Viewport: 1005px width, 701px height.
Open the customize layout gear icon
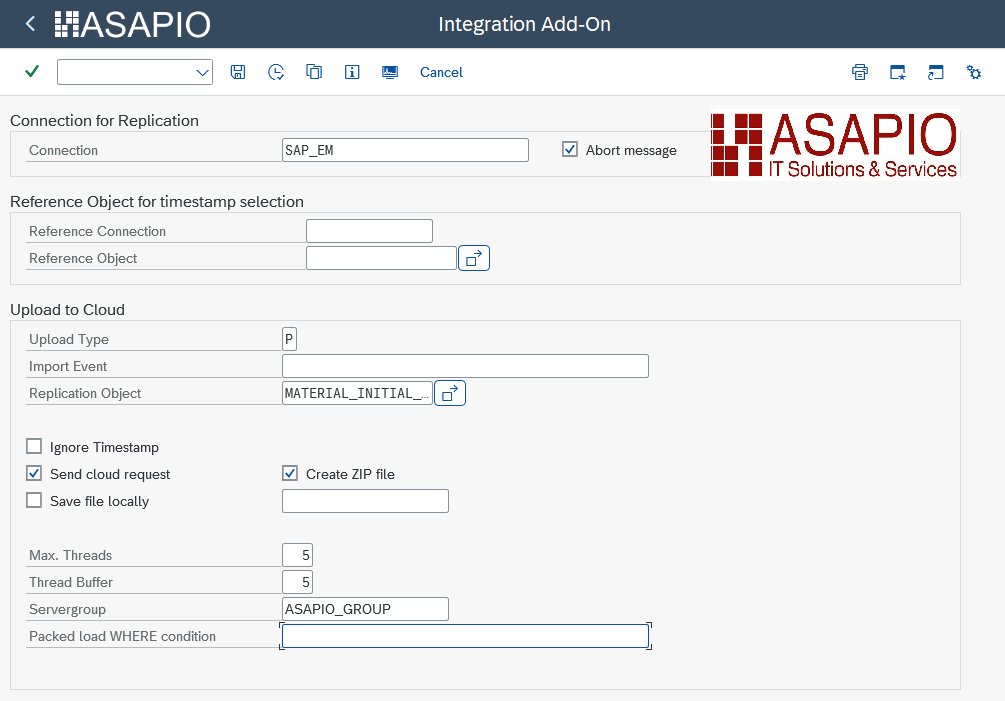click(974, 72)
